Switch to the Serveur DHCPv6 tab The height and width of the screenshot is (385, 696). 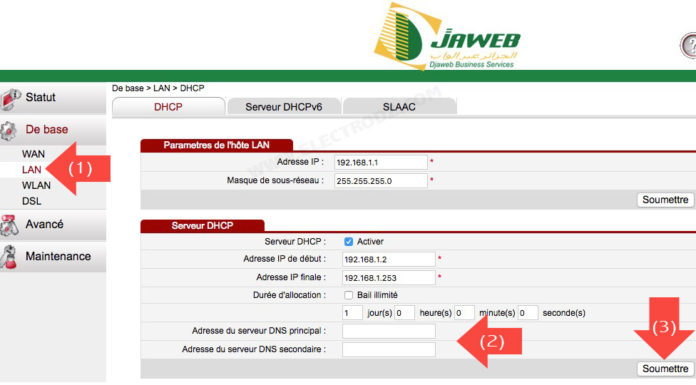coord(284,107)
